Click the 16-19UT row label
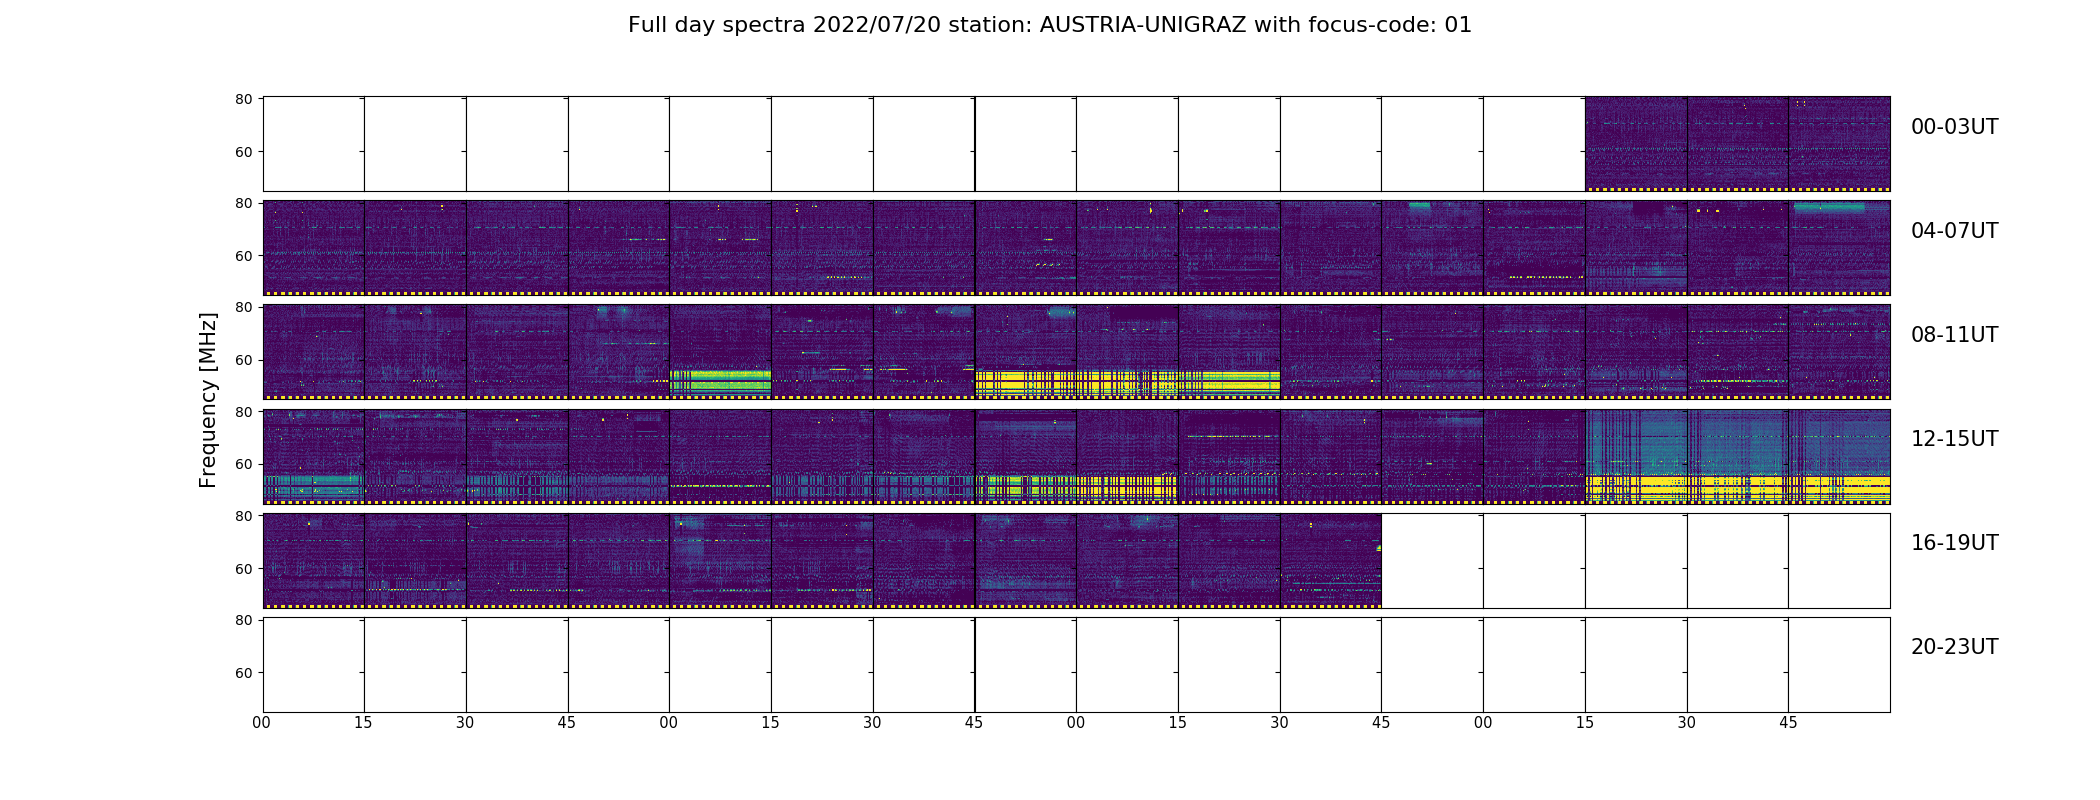The width and height of the screenshot is (2100, 800). tap(1954, 543)
